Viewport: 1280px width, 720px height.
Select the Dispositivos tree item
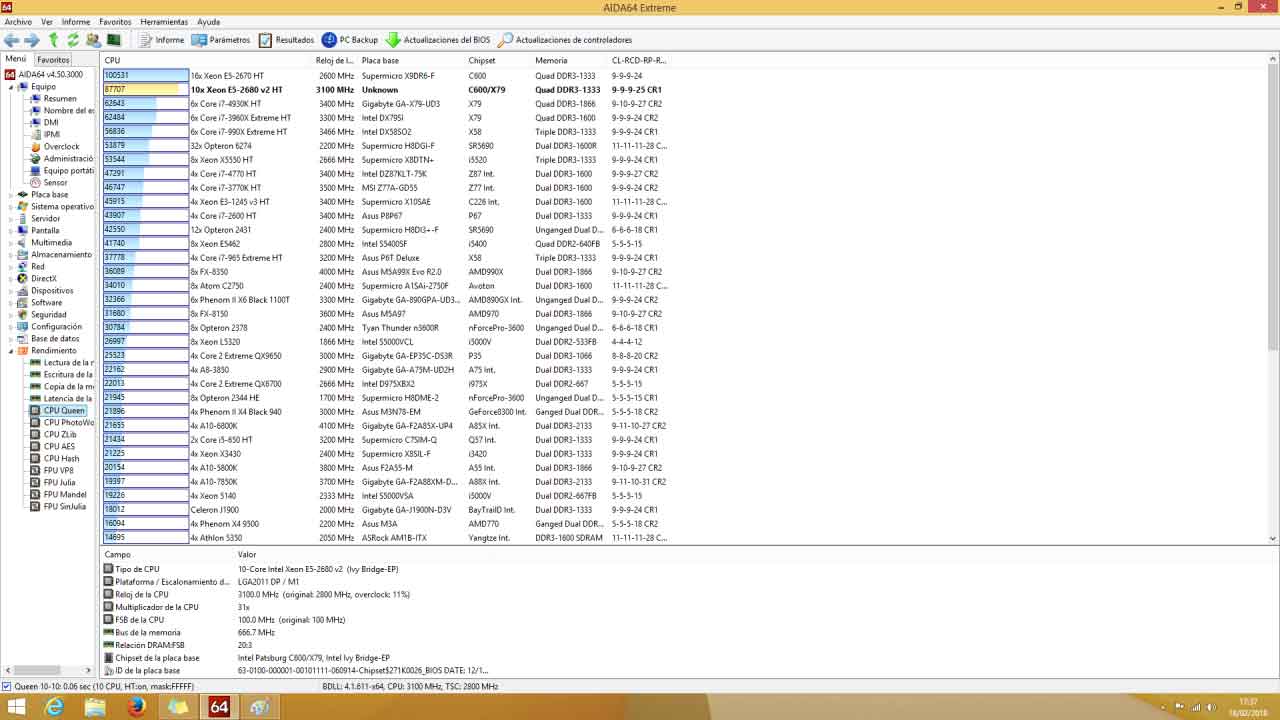pyautogui.click(x=52, y=291)
